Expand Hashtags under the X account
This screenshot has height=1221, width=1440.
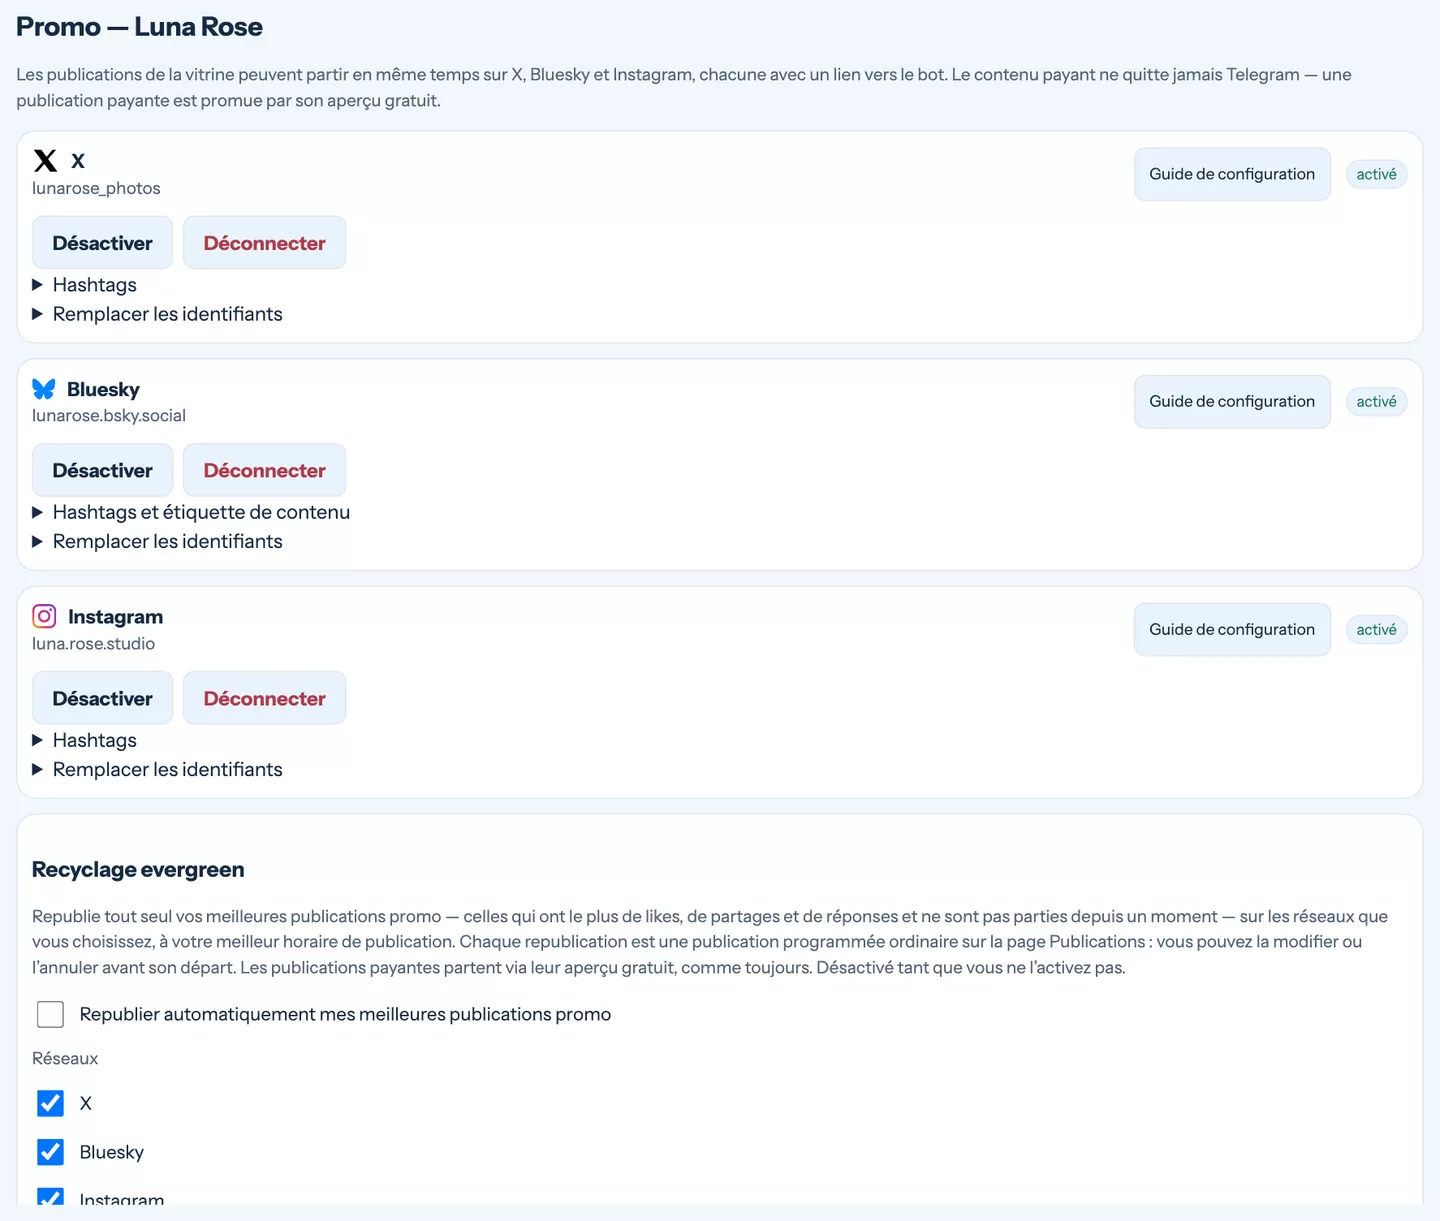coord(85,285)
